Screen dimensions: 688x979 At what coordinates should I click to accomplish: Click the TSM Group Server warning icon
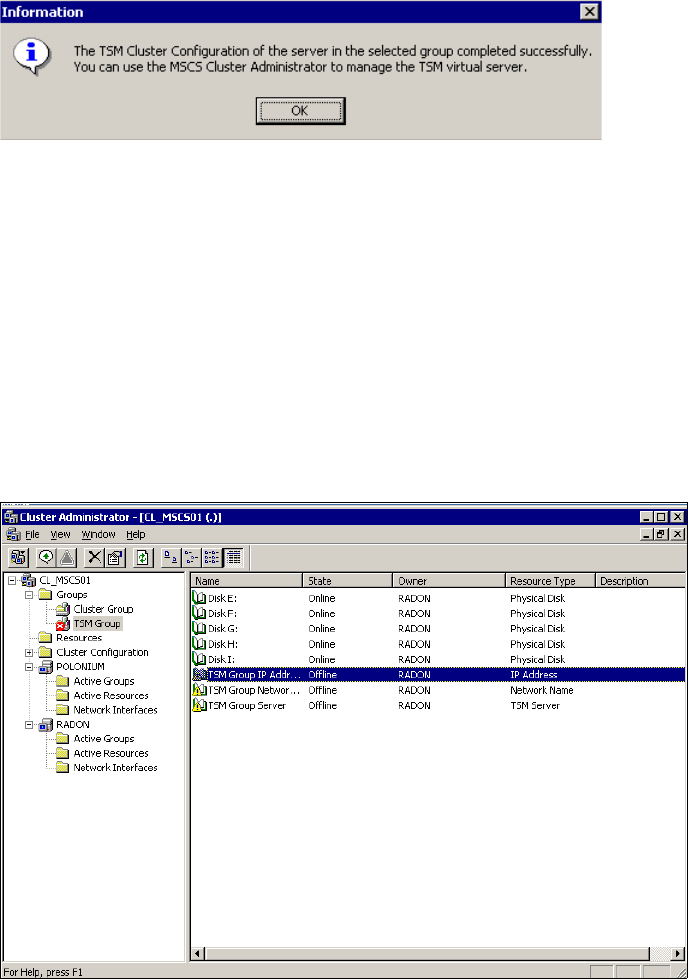click(199, 706)
